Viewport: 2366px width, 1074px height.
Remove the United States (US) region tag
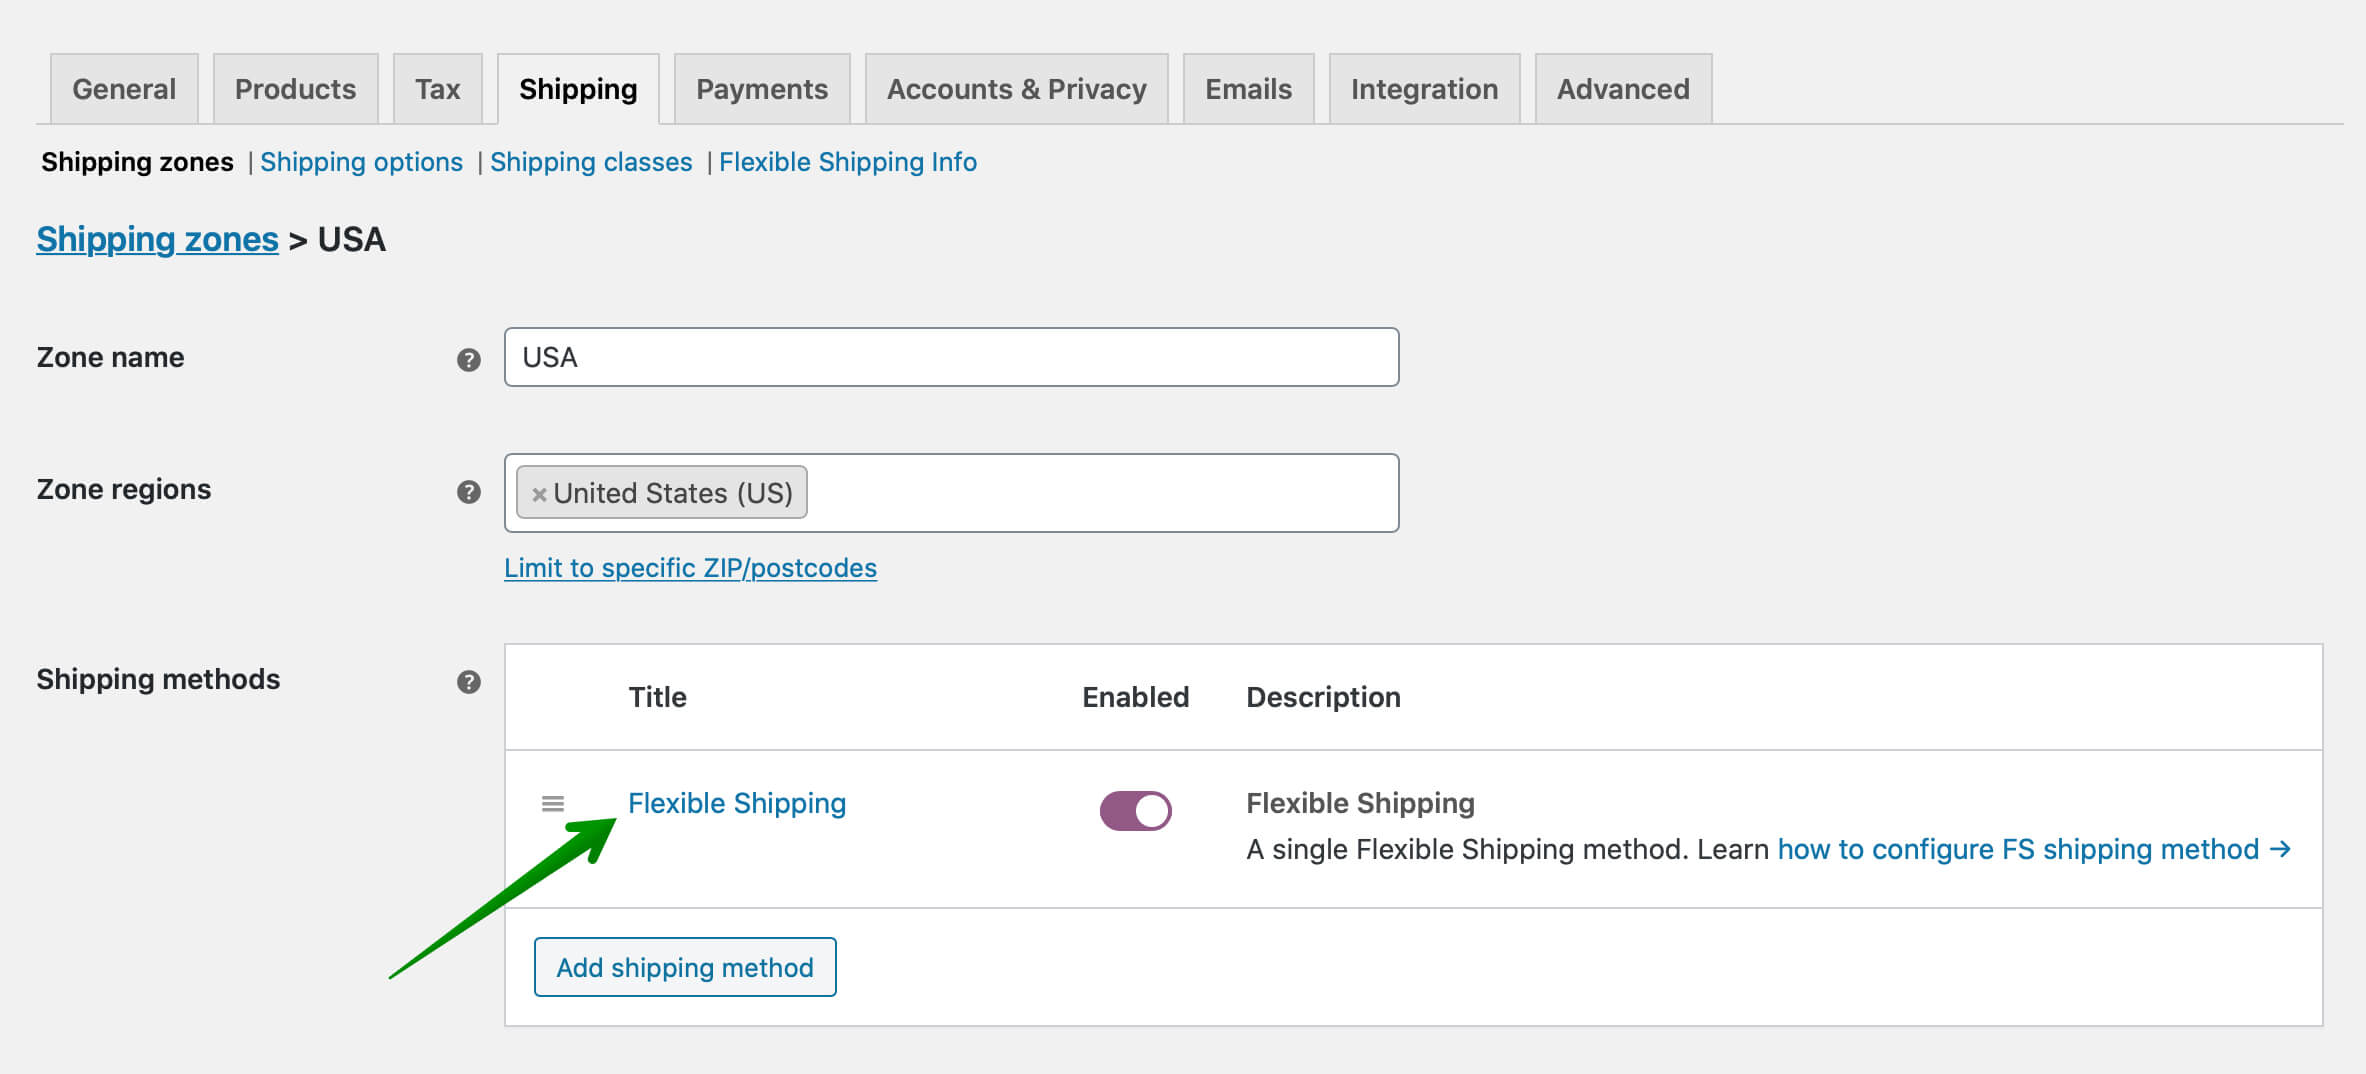[539, 493]
